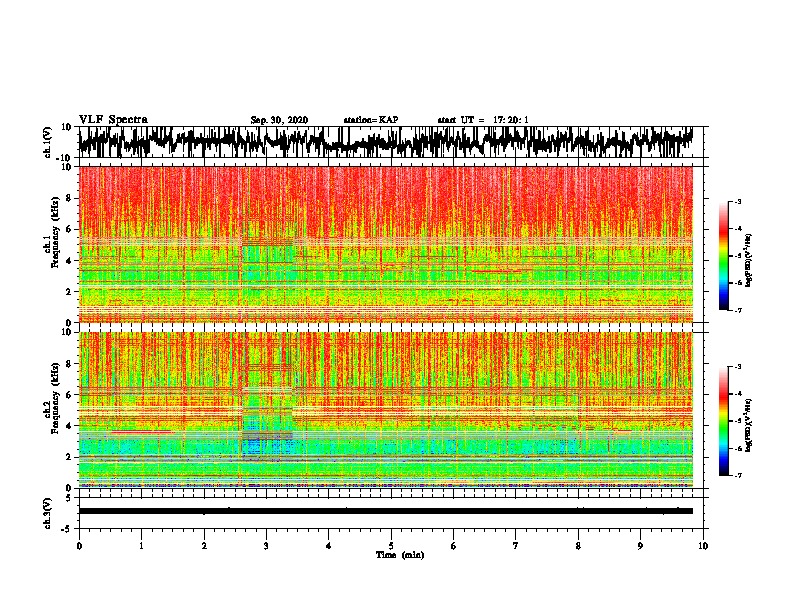The width and height of the screenshot is (792, 612).
Task: Click the "-3" tick on ch.2 colorbar
Action: pos(737,367)
